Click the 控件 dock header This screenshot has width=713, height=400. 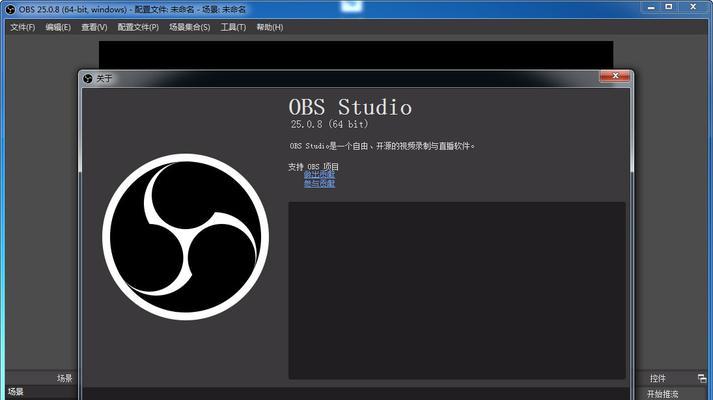[658, 378]
